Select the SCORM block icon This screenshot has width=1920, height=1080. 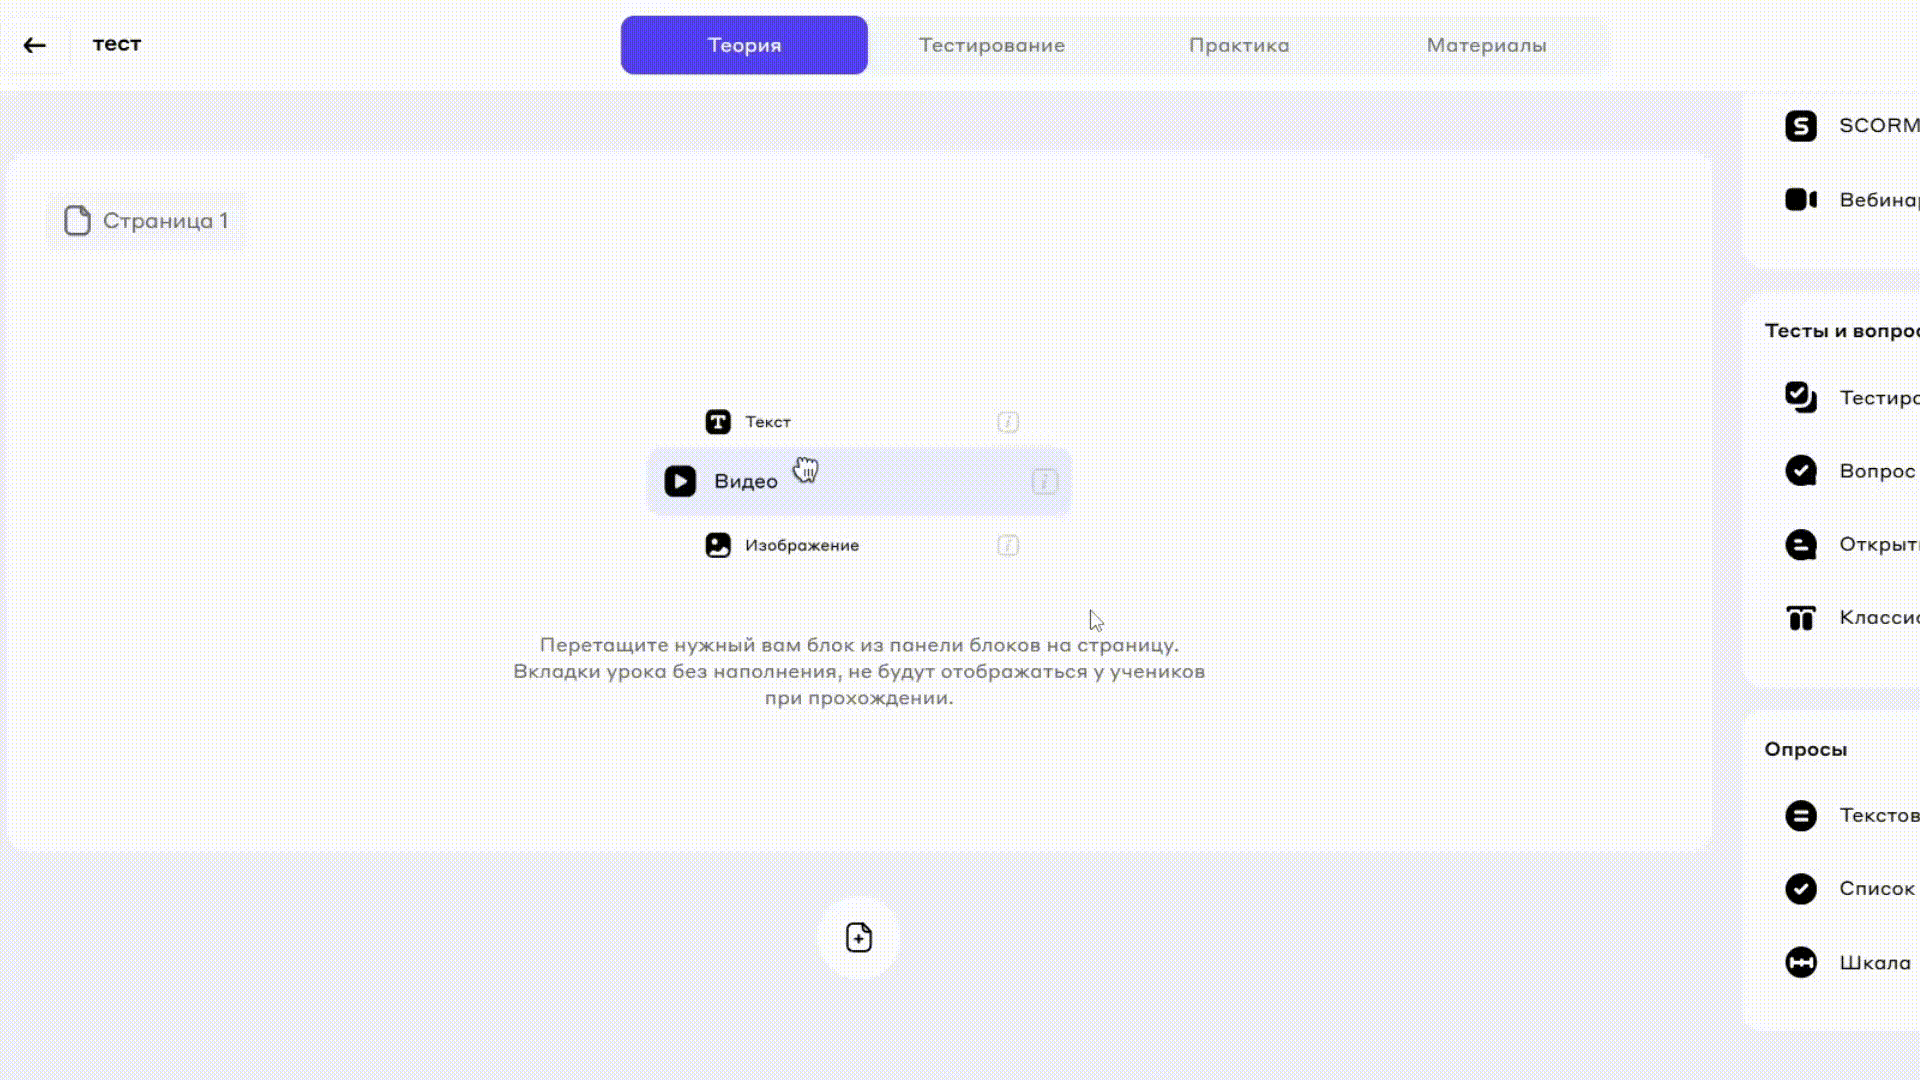point(1800,126)
